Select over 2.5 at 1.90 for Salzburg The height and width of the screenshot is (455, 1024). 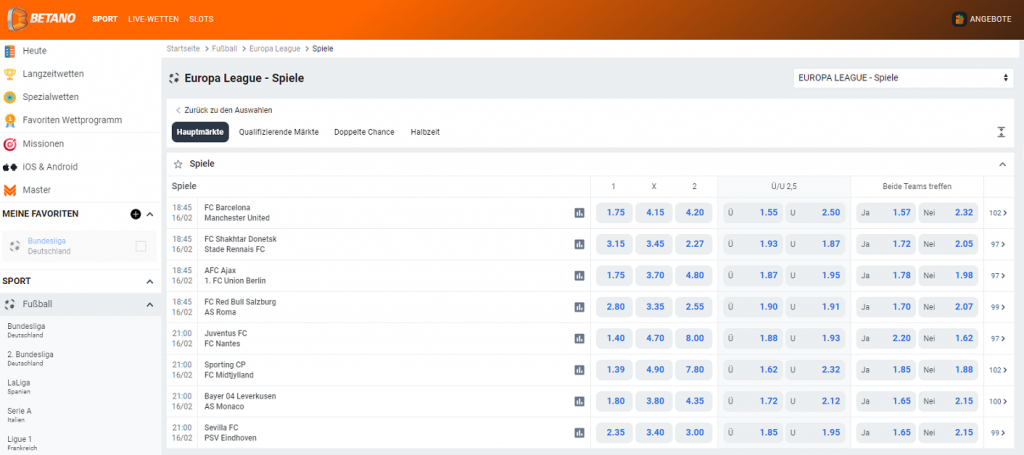(x=753, y=307)
